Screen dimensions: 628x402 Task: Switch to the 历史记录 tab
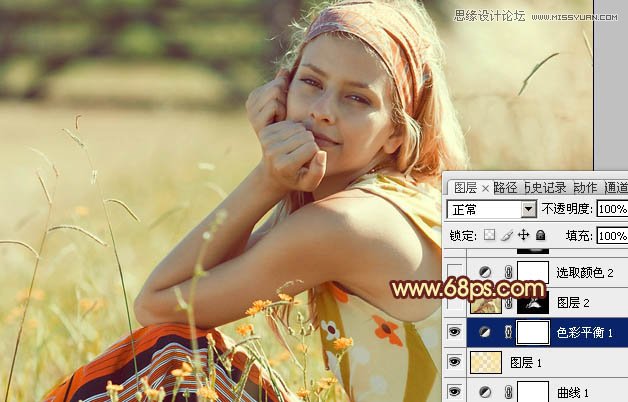pyautogui.click(x=545, y=188)
